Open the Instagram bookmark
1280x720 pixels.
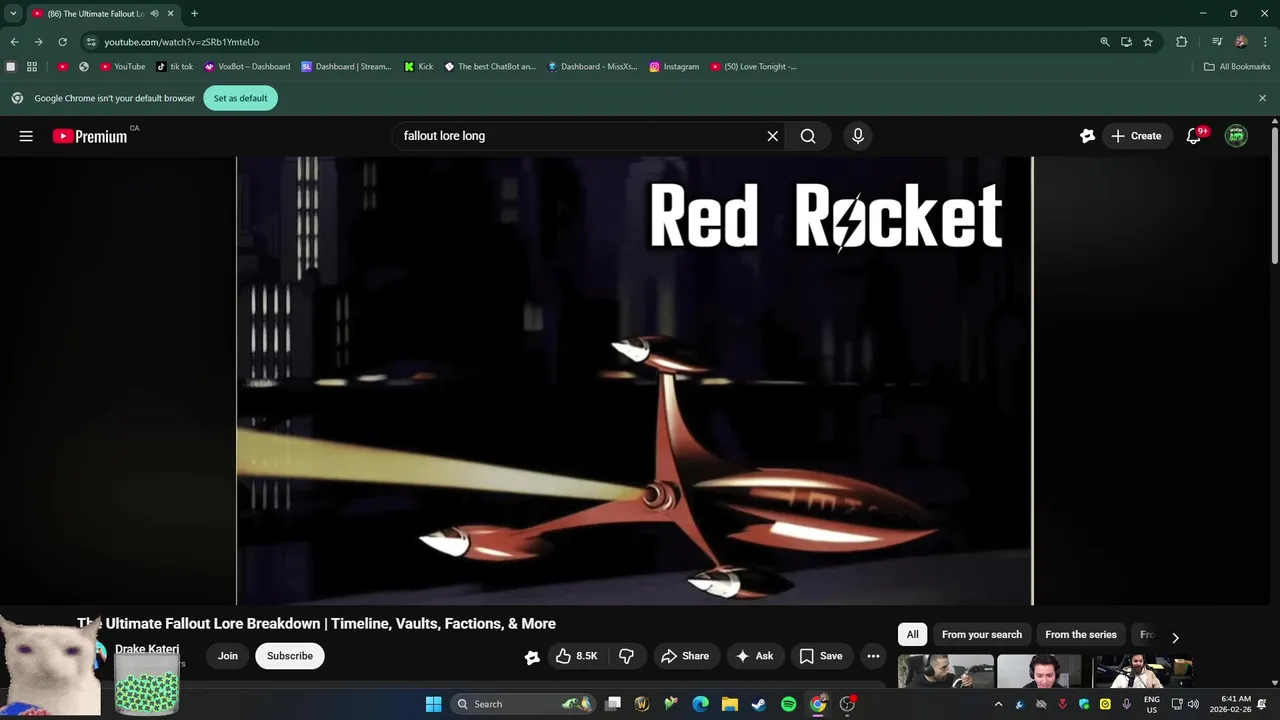coord(674,67)
